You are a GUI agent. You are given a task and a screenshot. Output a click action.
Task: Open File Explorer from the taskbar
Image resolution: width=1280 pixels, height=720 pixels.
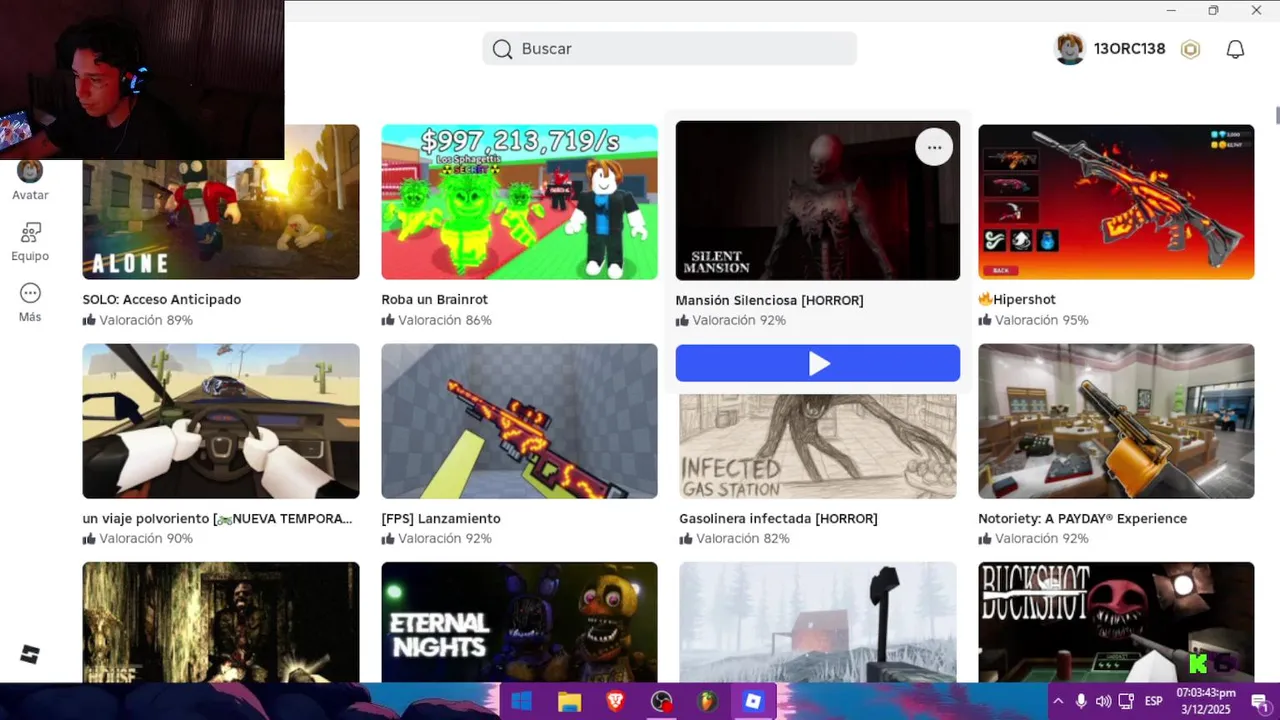(x=569, y=701)
